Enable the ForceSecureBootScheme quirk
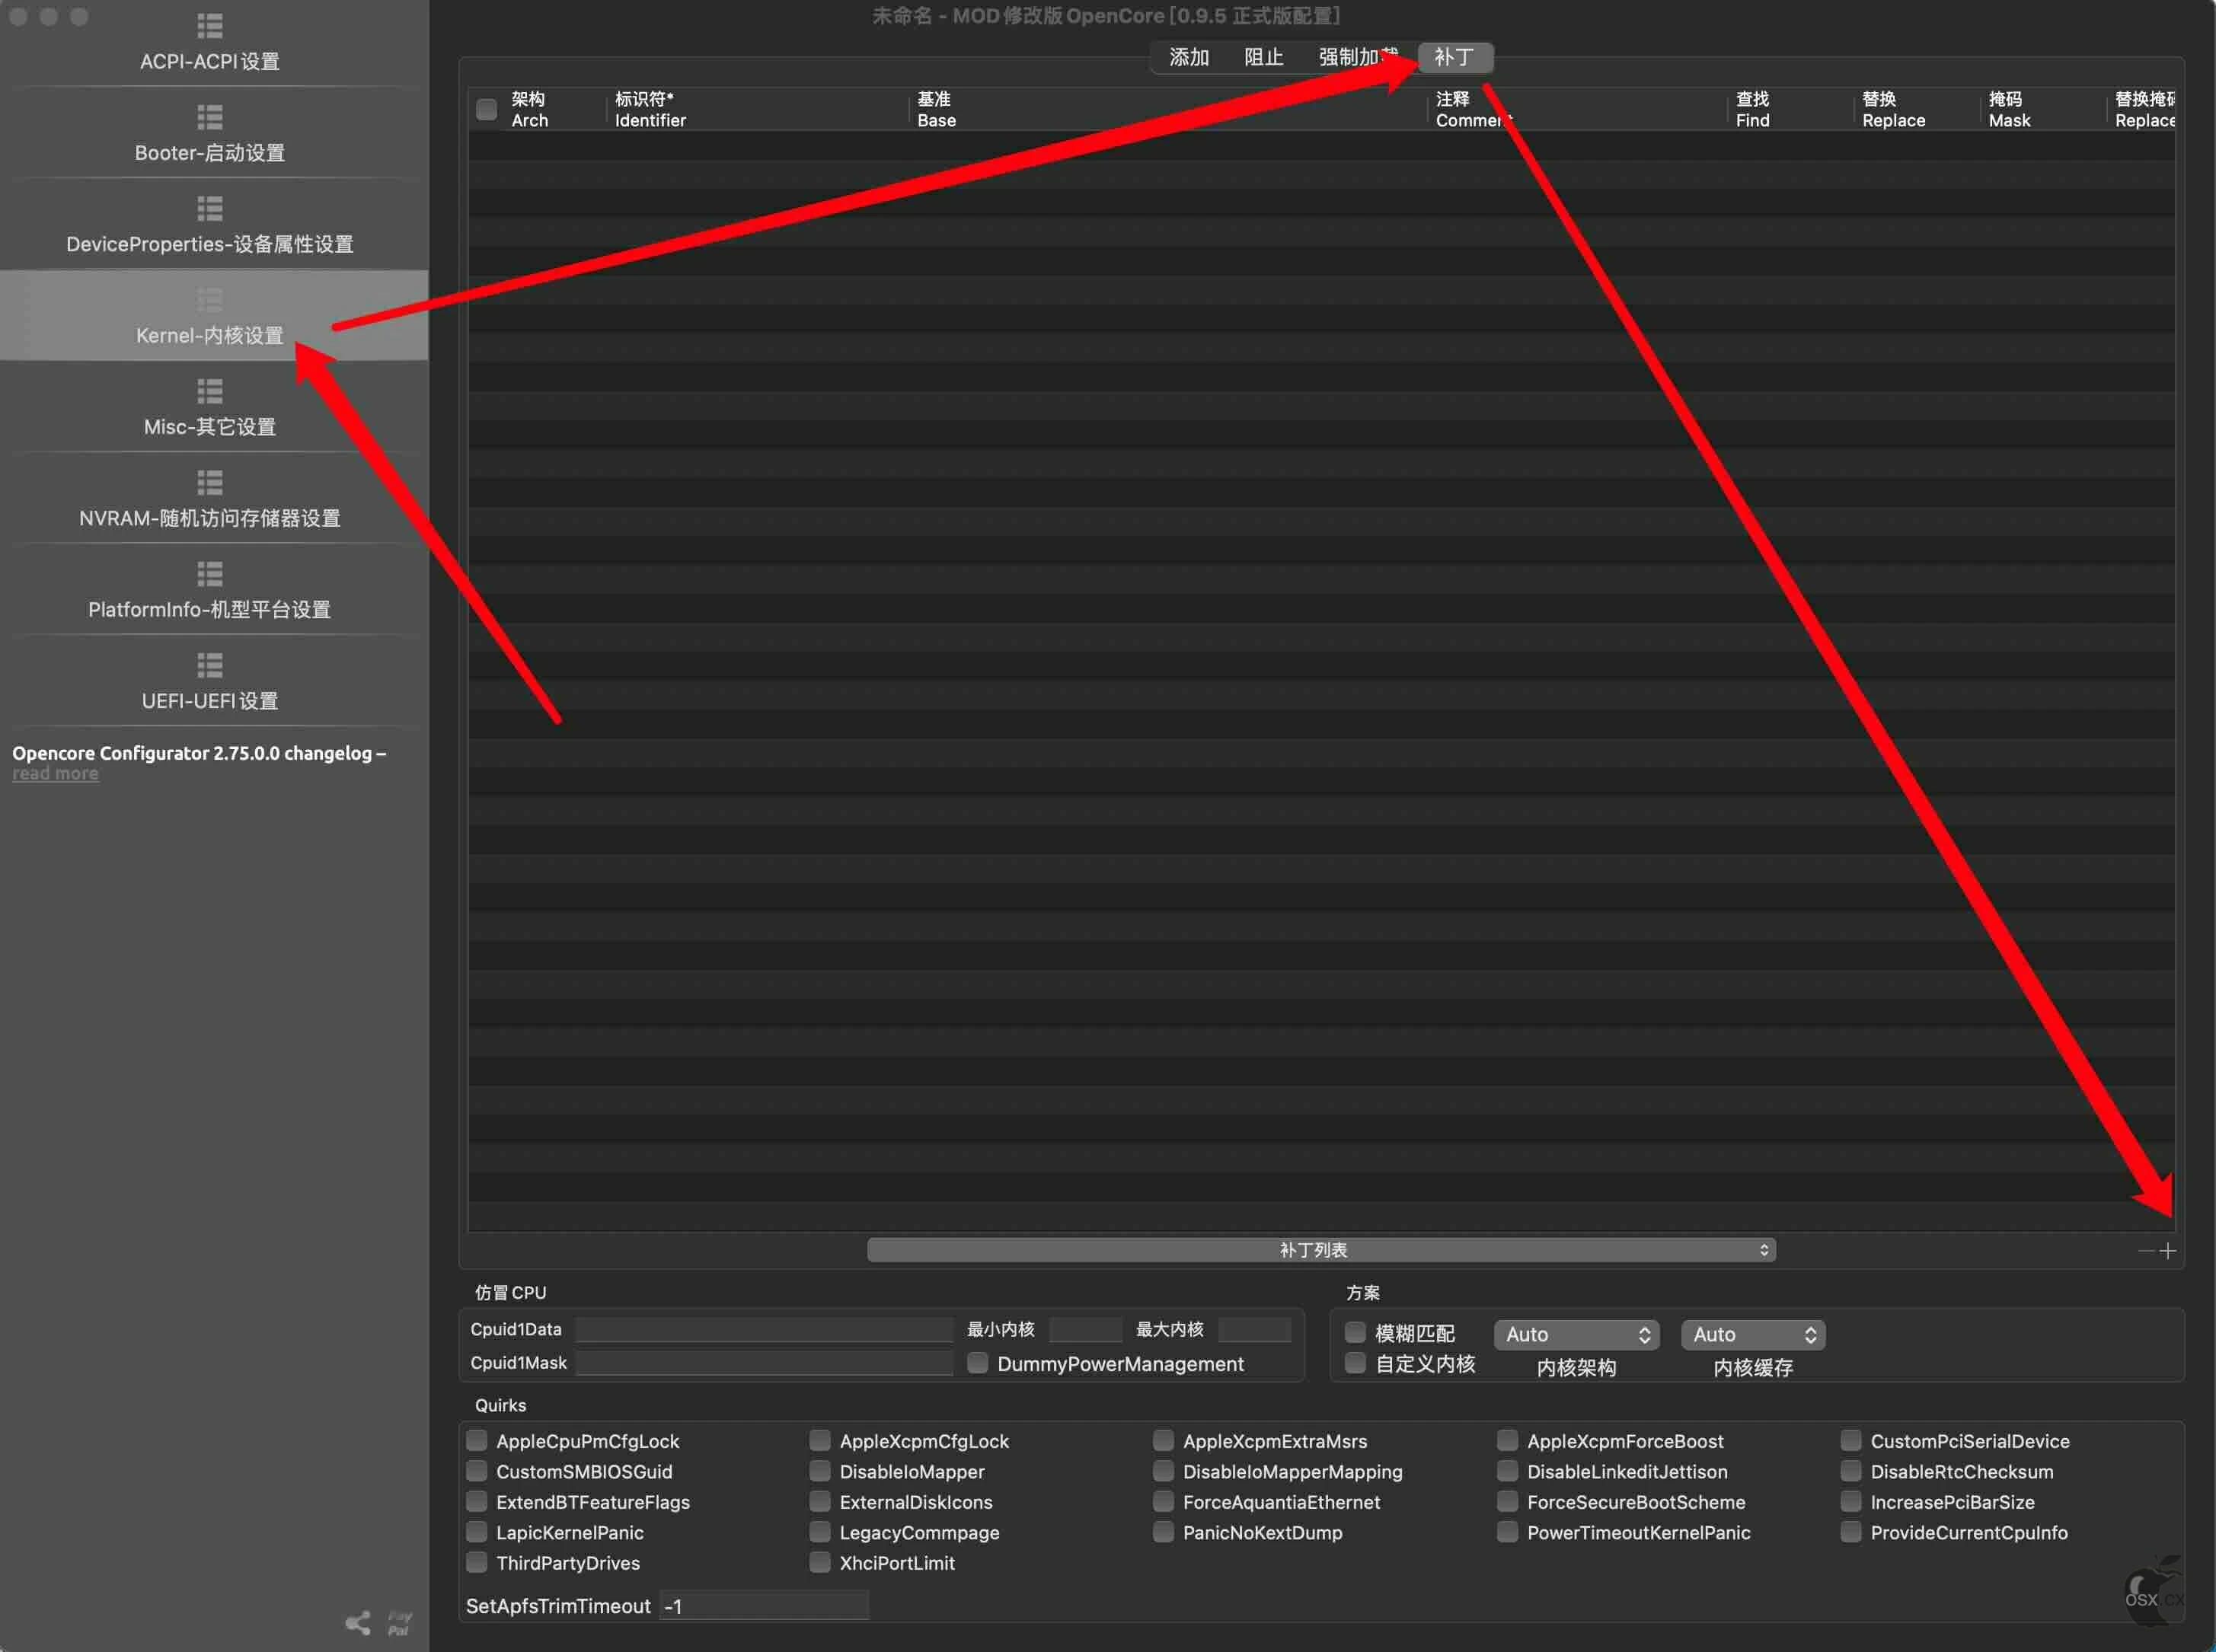 [1507, 1501]
